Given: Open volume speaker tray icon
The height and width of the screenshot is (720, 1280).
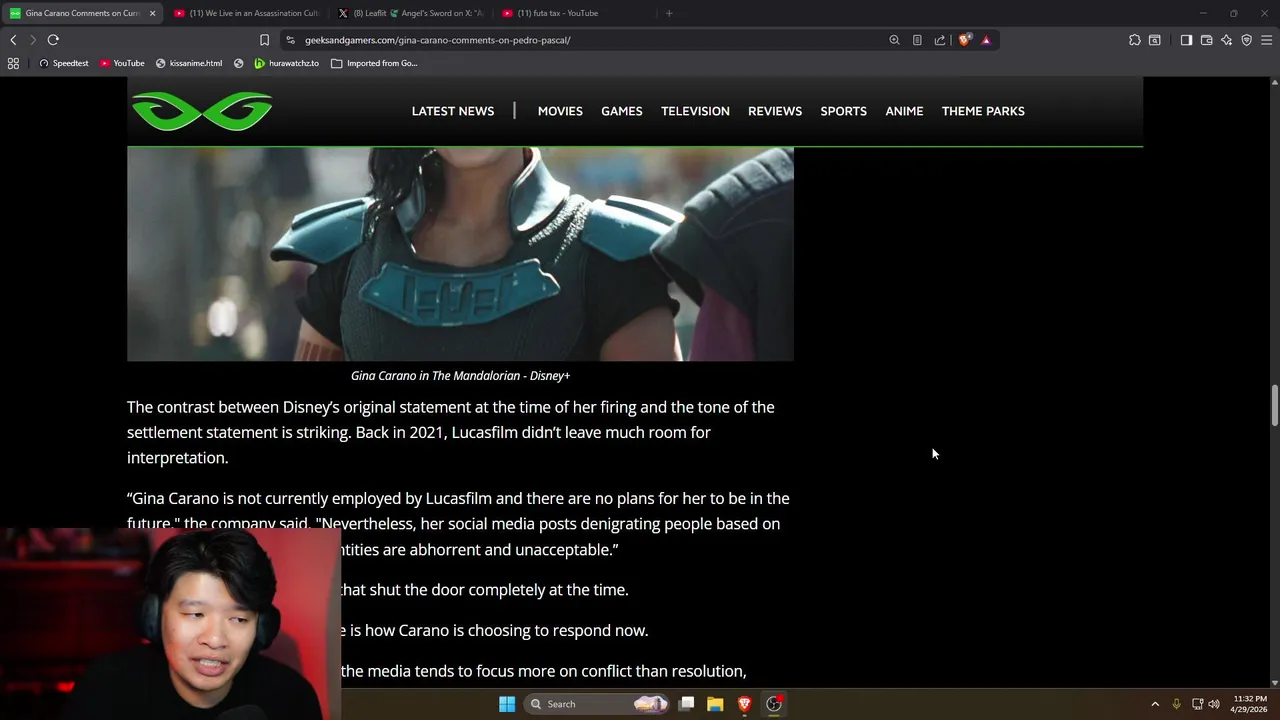Looking at the screenshot, I should tap(1214, 704).
